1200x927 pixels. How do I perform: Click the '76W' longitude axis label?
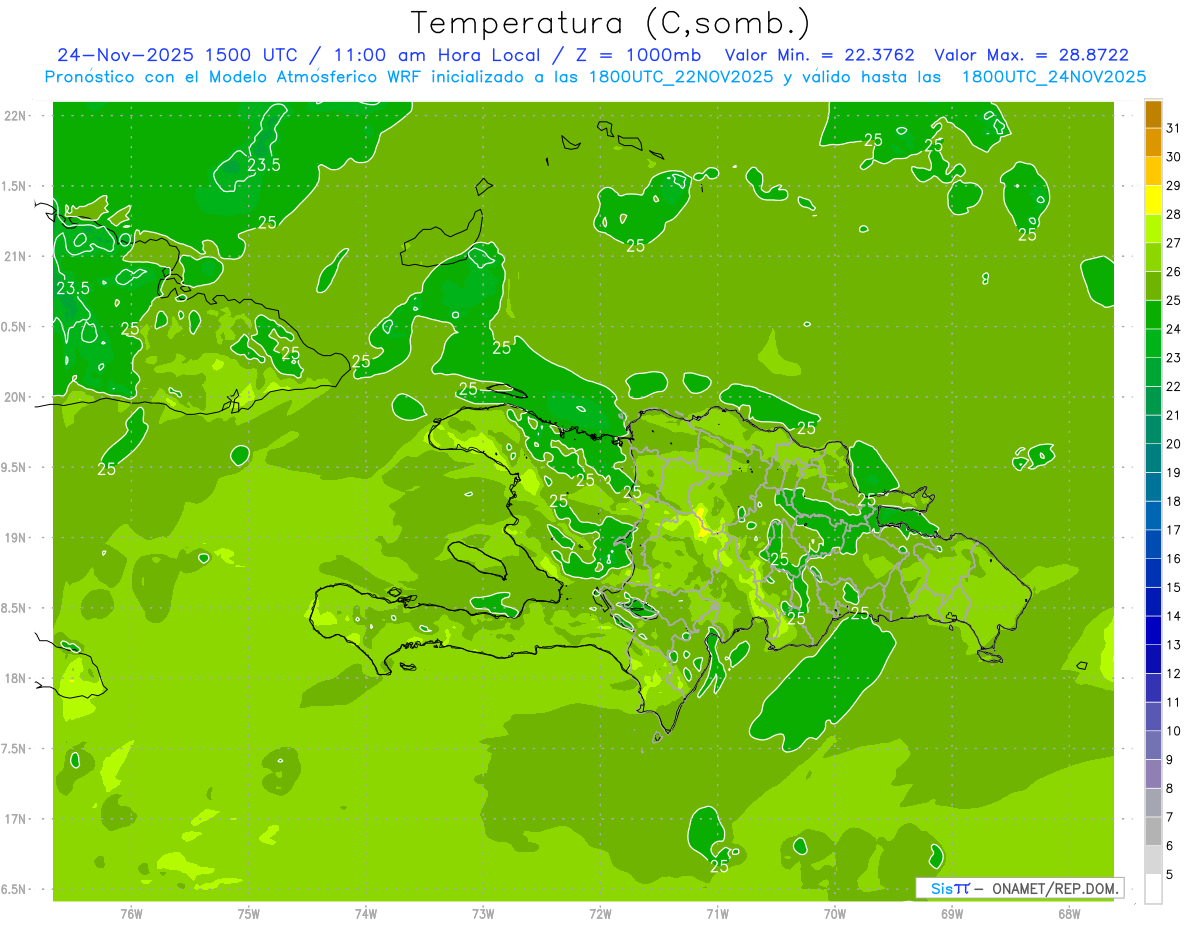pos(131,913)
